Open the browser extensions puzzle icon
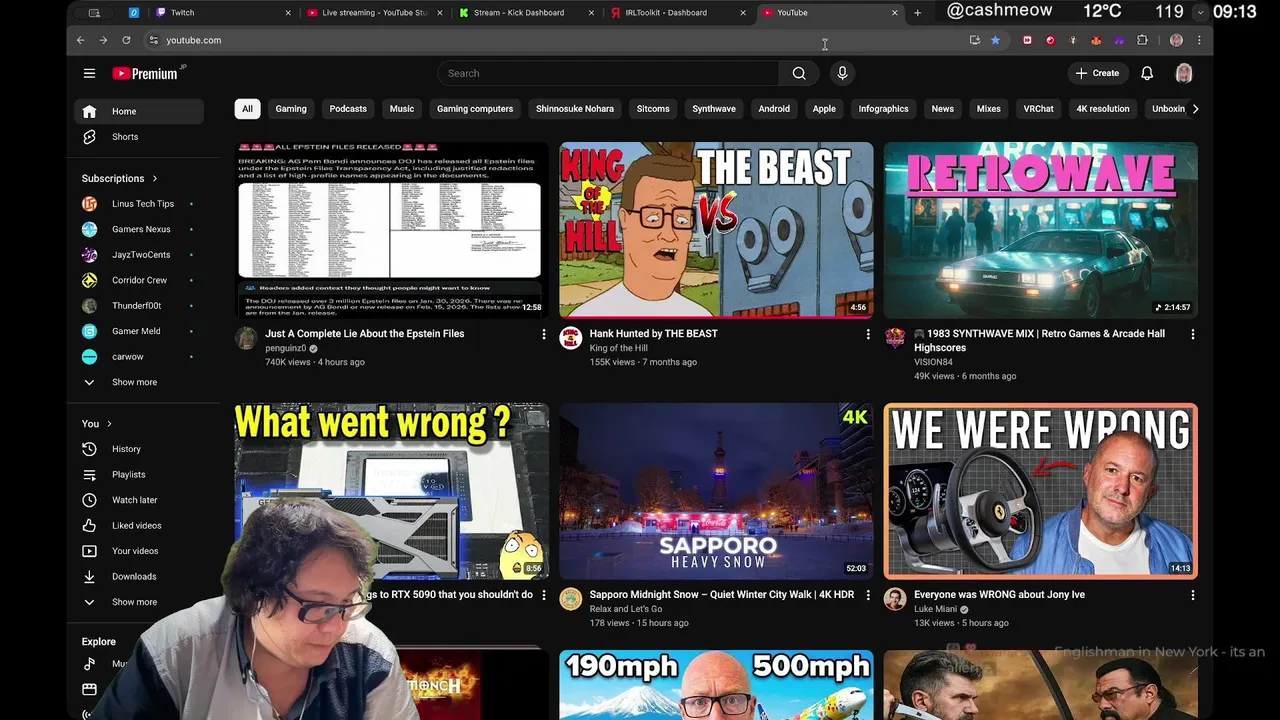This screenshot has height=720, width=1280. [x=1142, y=40]
